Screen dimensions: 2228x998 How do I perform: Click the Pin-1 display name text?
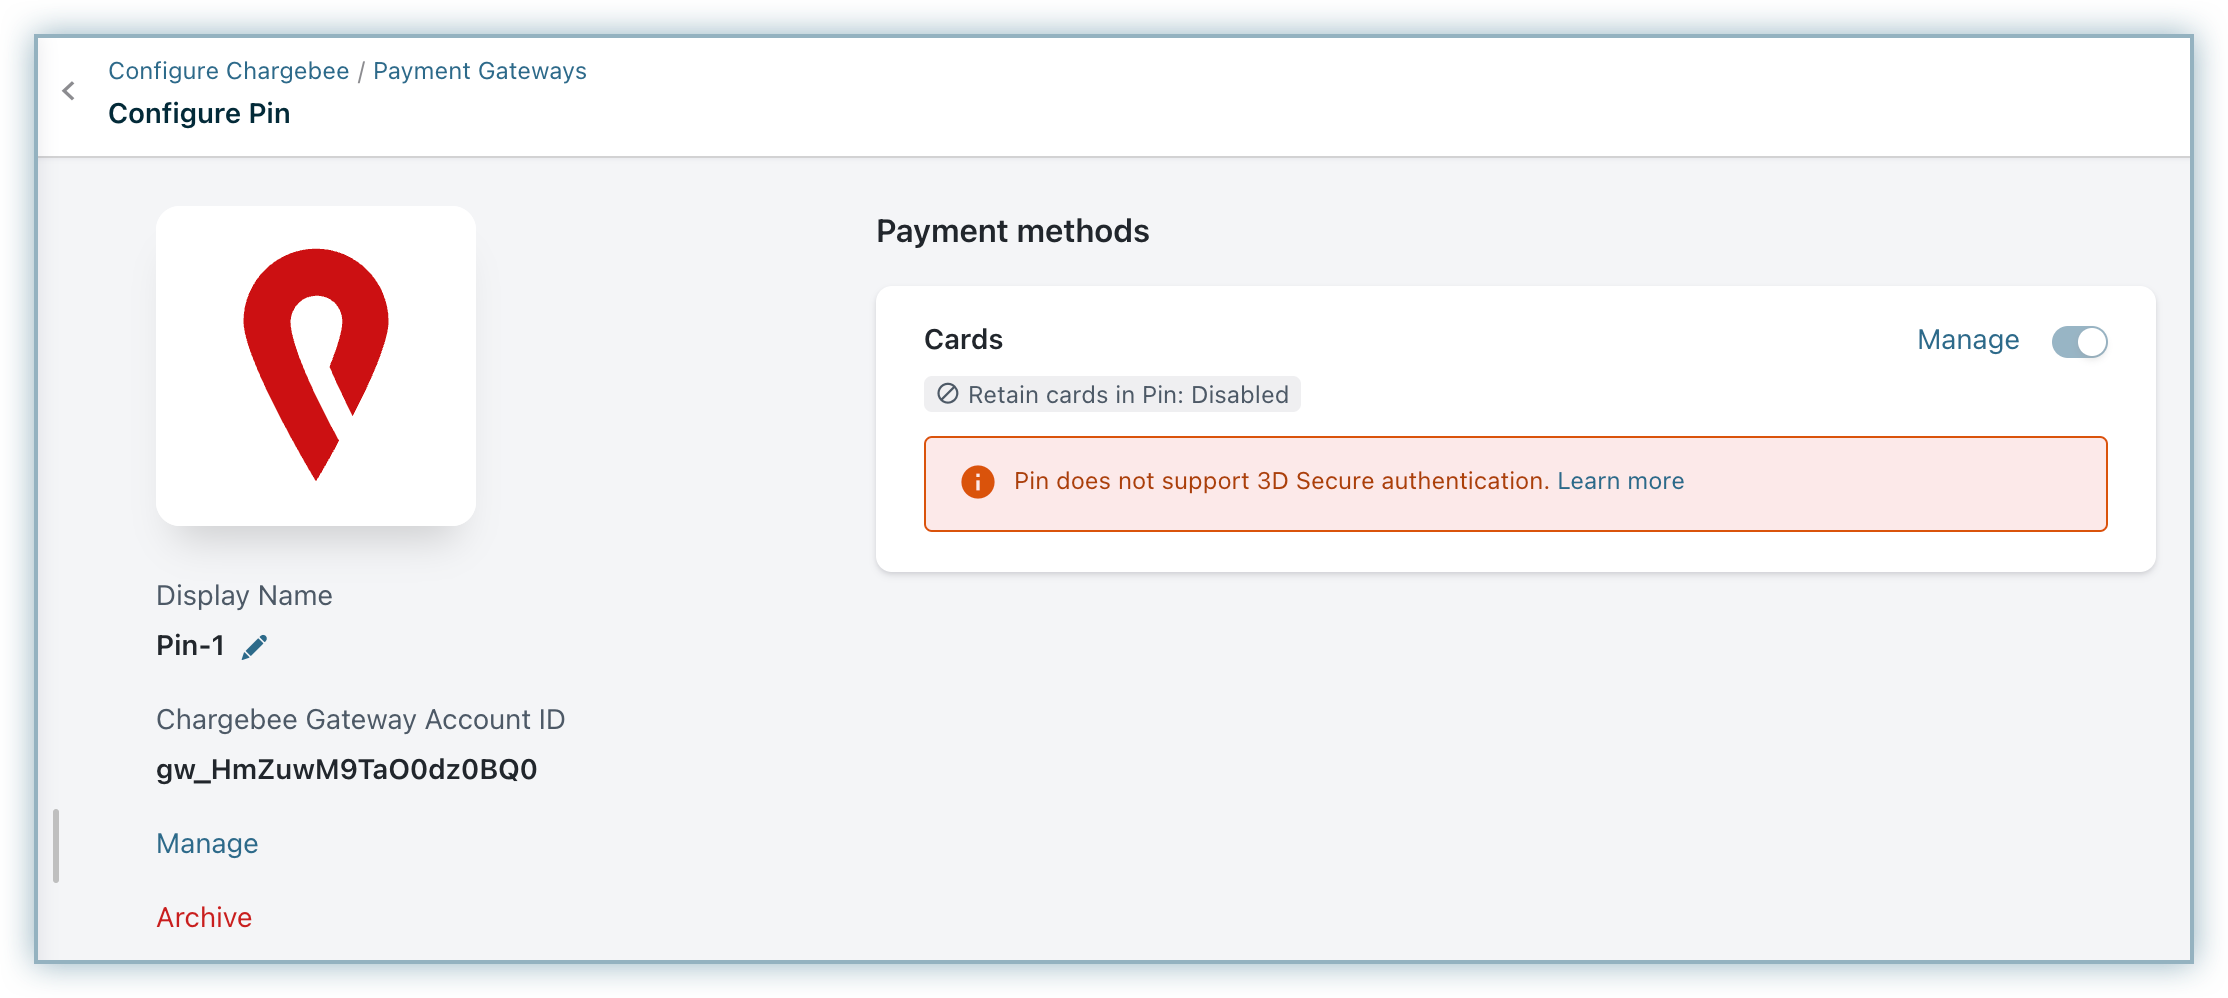click(190, 646)
